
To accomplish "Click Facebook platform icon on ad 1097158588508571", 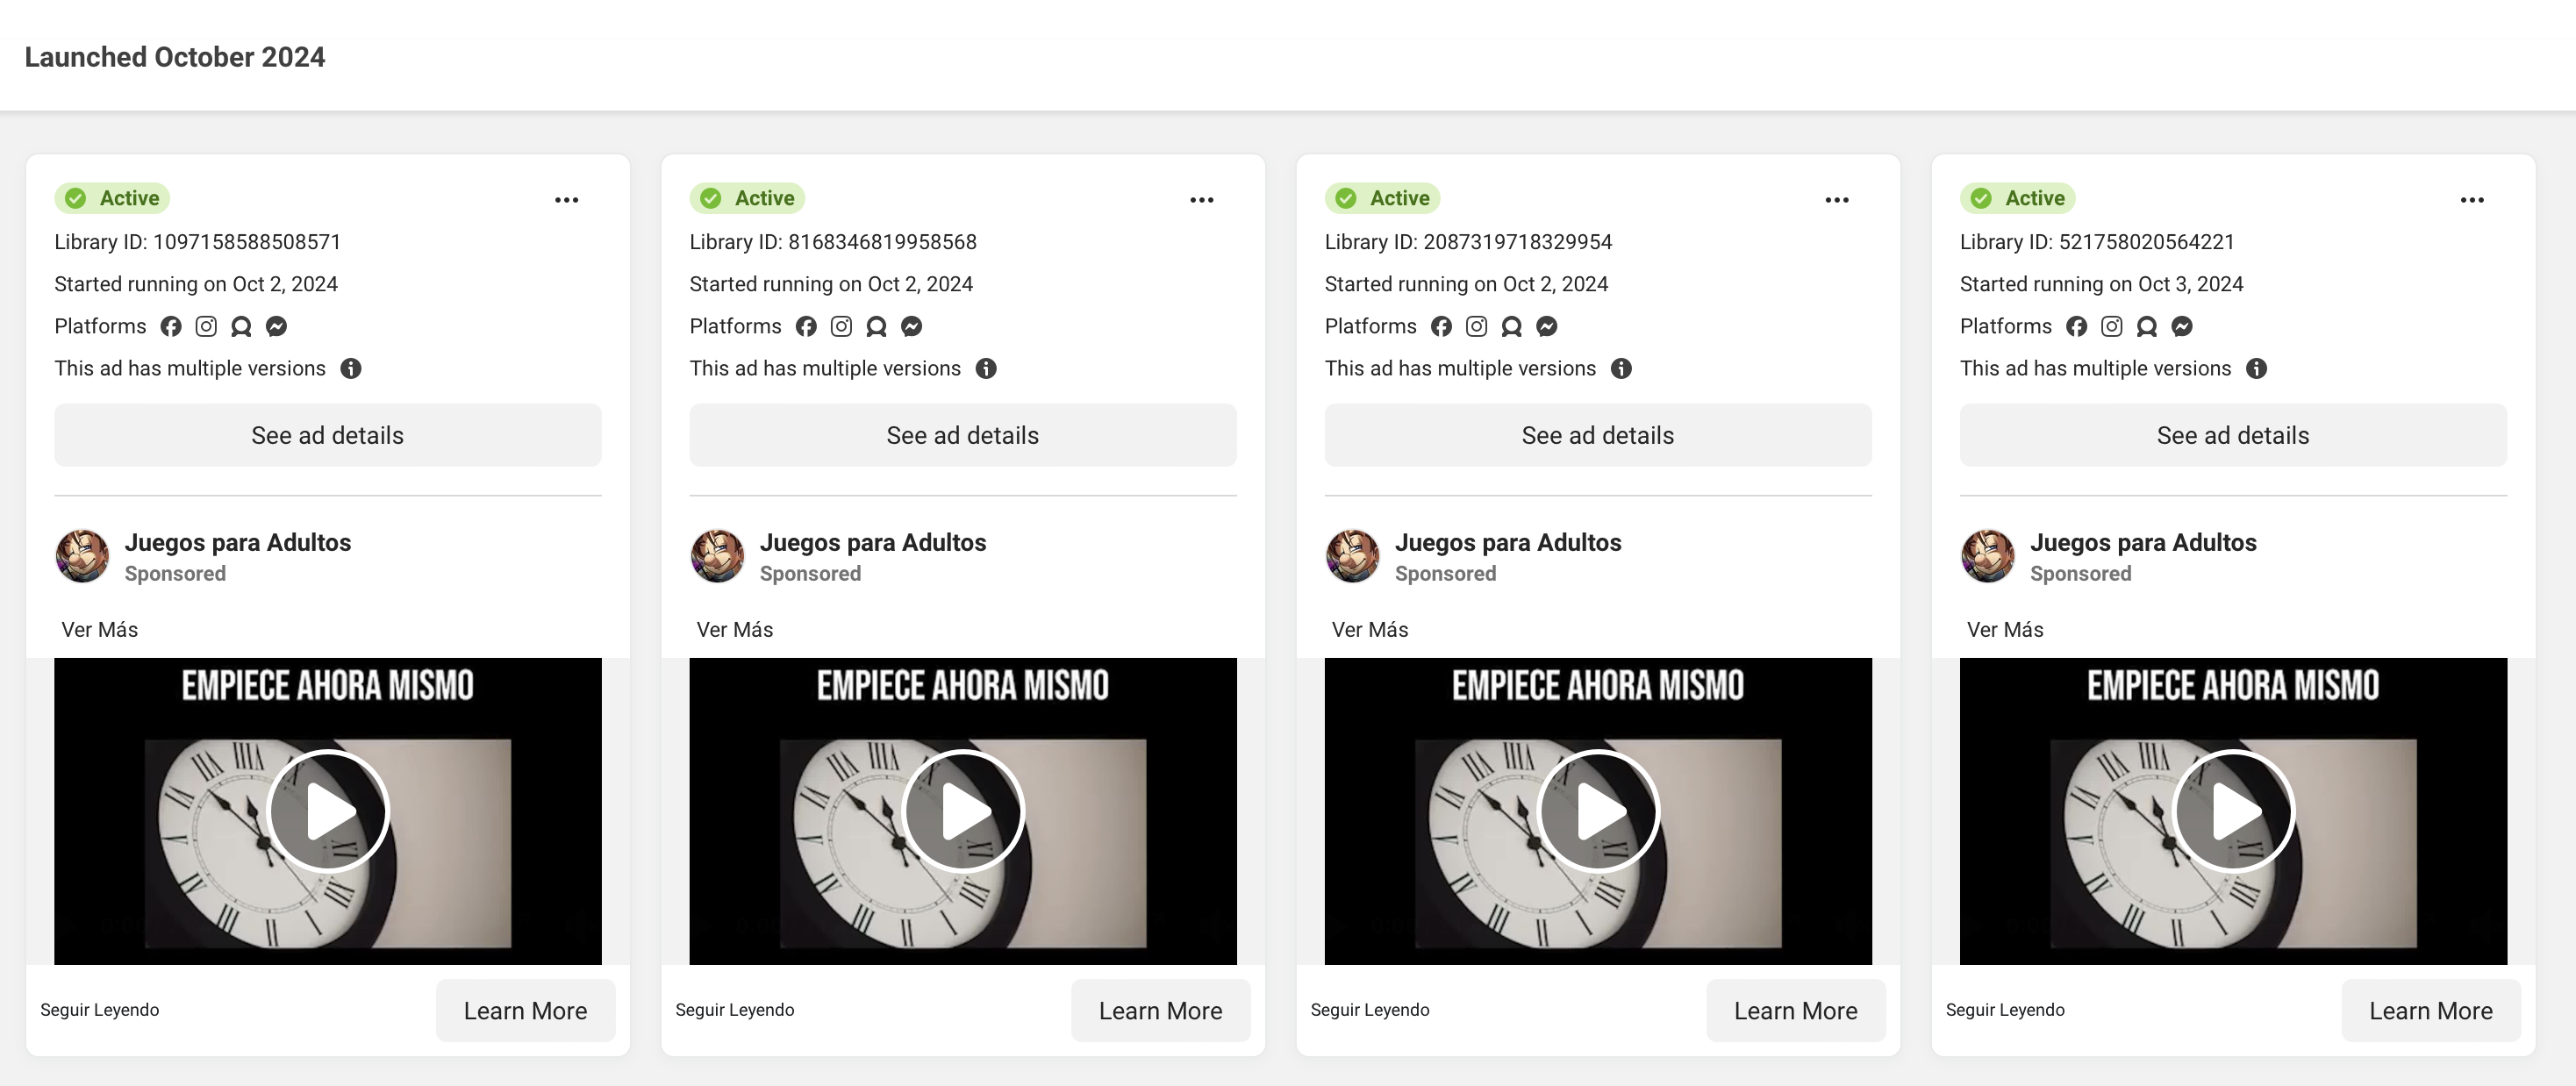I will pos(171,326).
